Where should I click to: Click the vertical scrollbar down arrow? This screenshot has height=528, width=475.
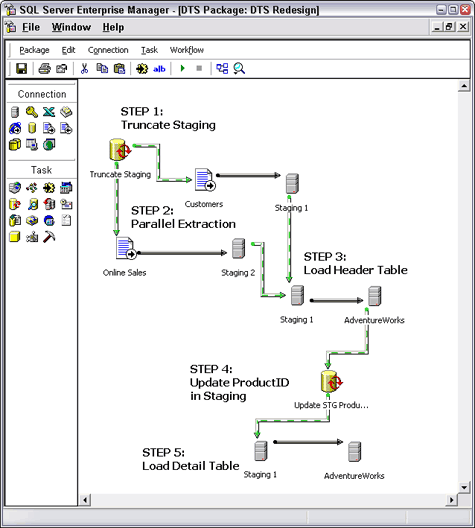coord(464,487)
